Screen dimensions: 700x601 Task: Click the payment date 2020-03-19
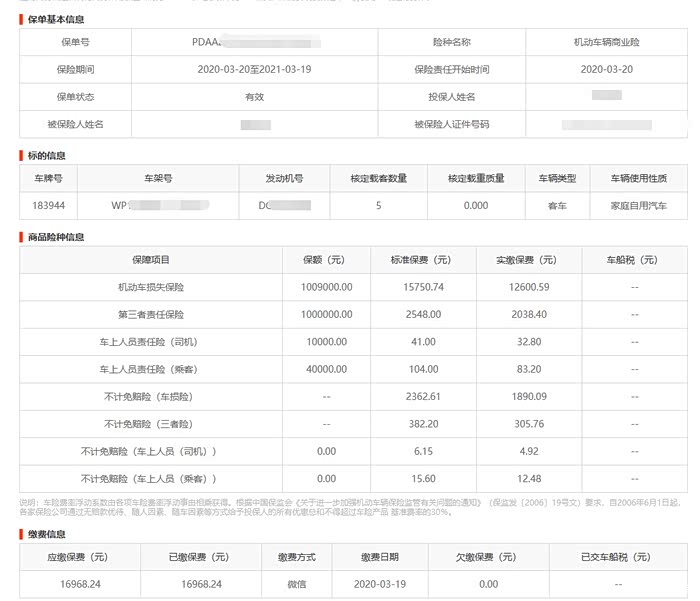[x=379, y=584]
